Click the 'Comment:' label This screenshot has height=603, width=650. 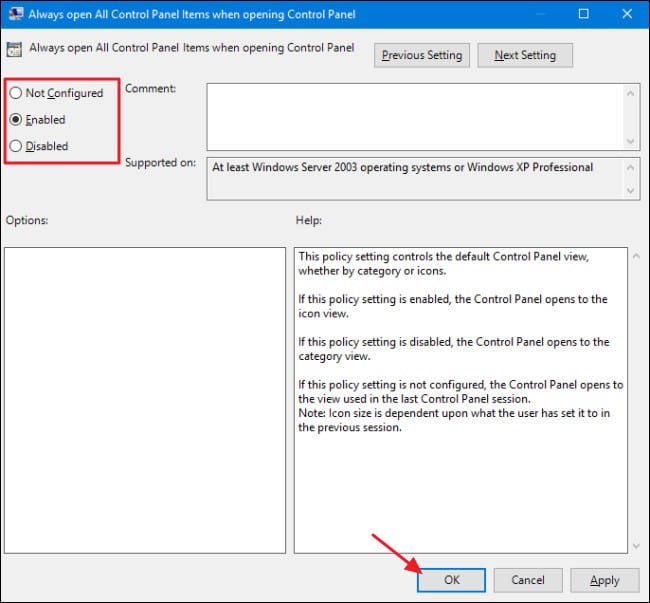pos(150,89)
